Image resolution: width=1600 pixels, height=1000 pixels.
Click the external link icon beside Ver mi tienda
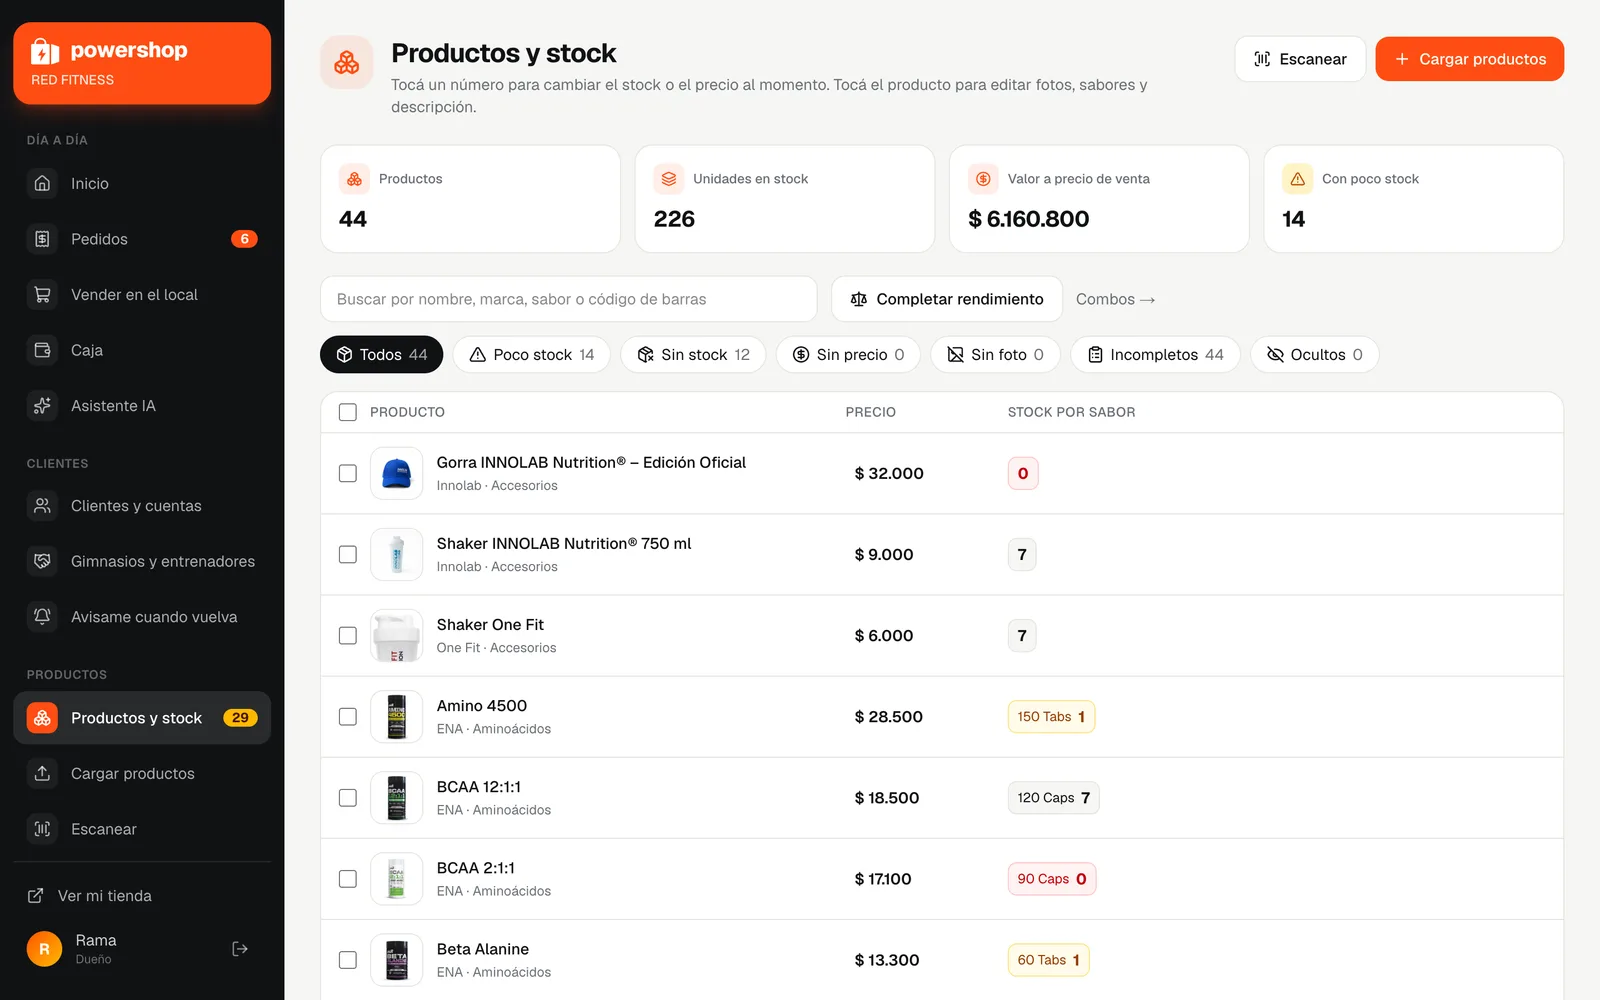point(35,896)
